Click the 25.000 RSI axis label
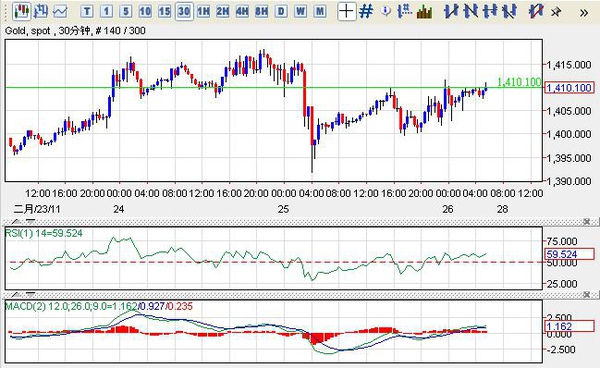The width and height of the screenshot is (600, 368). (x=562, y=284)
